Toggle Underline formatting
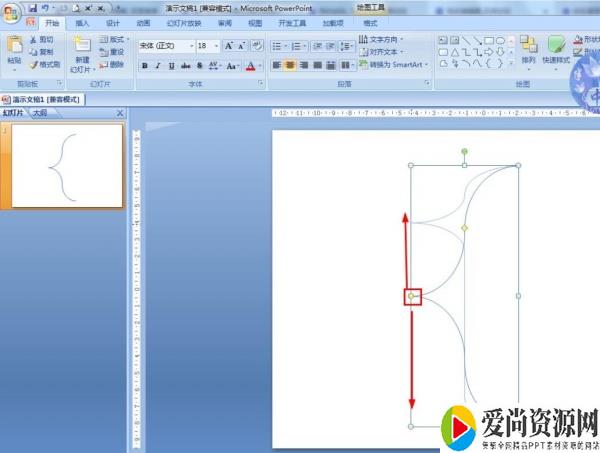This screenshot has width=600, height=453. point(171,66)
